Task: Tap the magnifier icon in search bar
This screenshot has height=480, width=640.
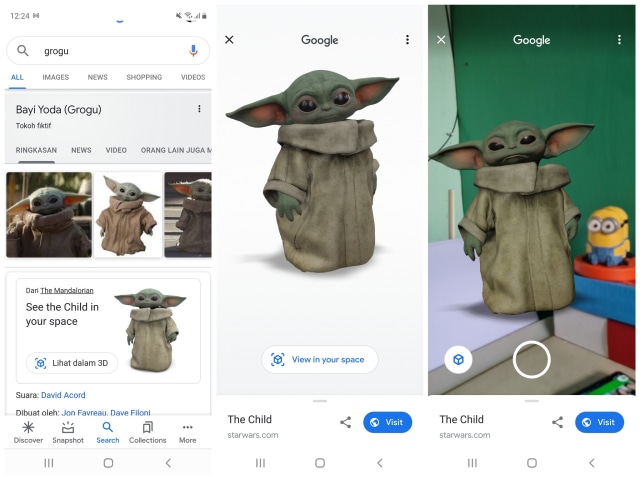Action: click(23, 51)
